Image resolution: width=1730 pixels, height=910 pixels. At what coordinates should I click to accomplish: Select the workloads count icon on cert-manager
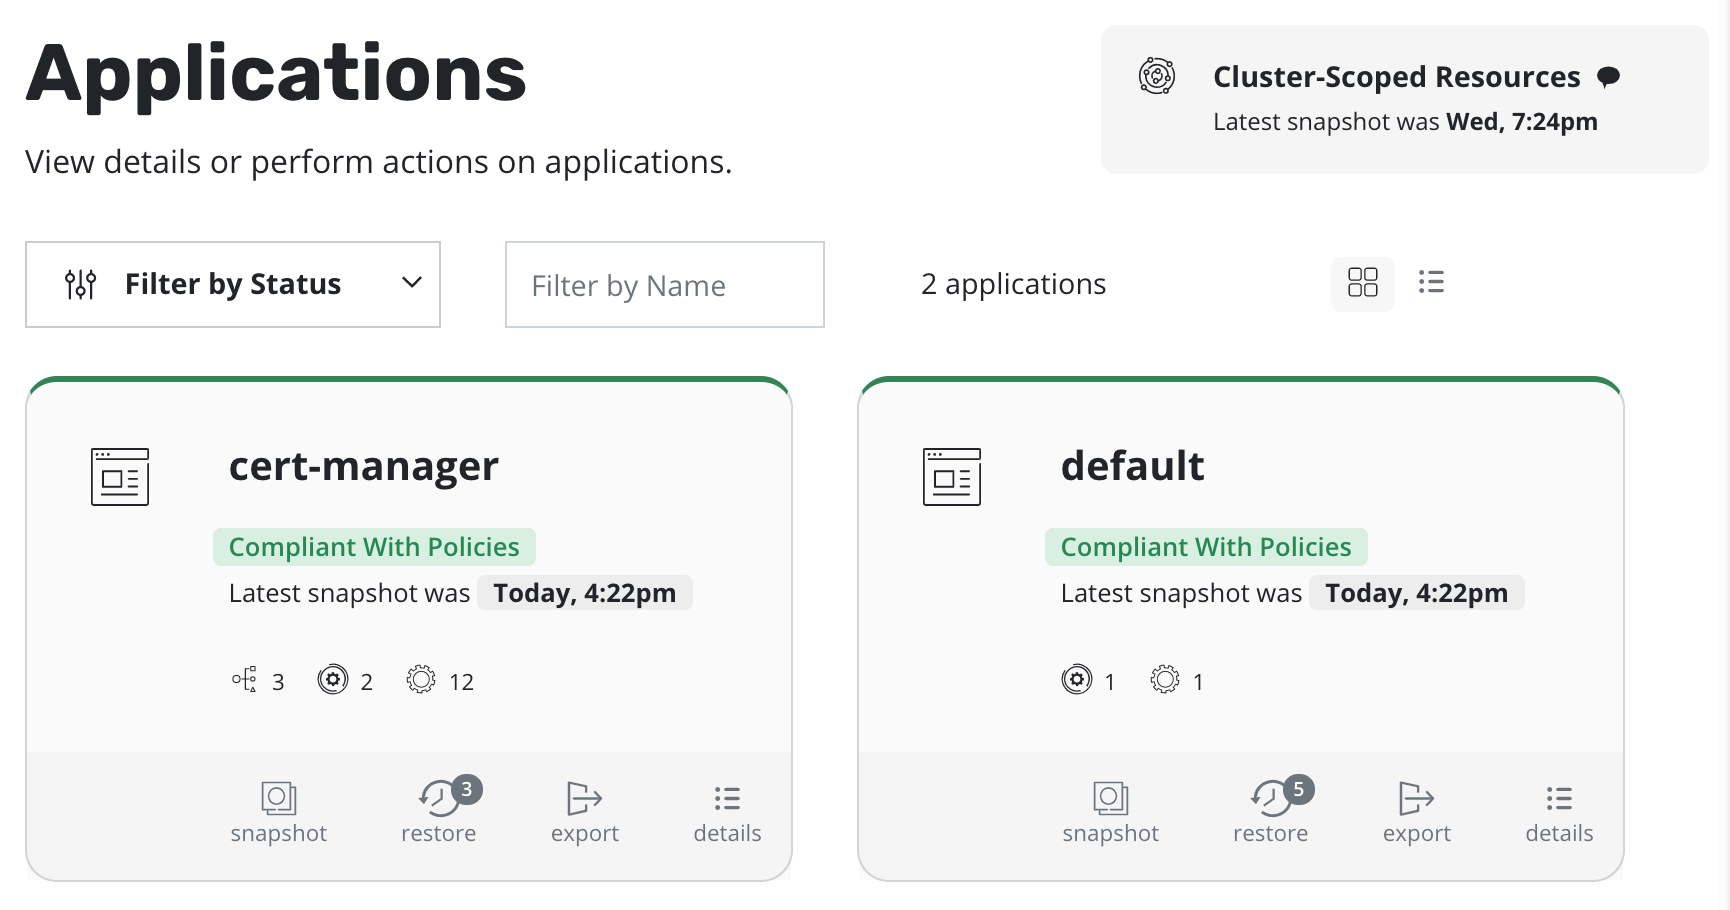243,680
